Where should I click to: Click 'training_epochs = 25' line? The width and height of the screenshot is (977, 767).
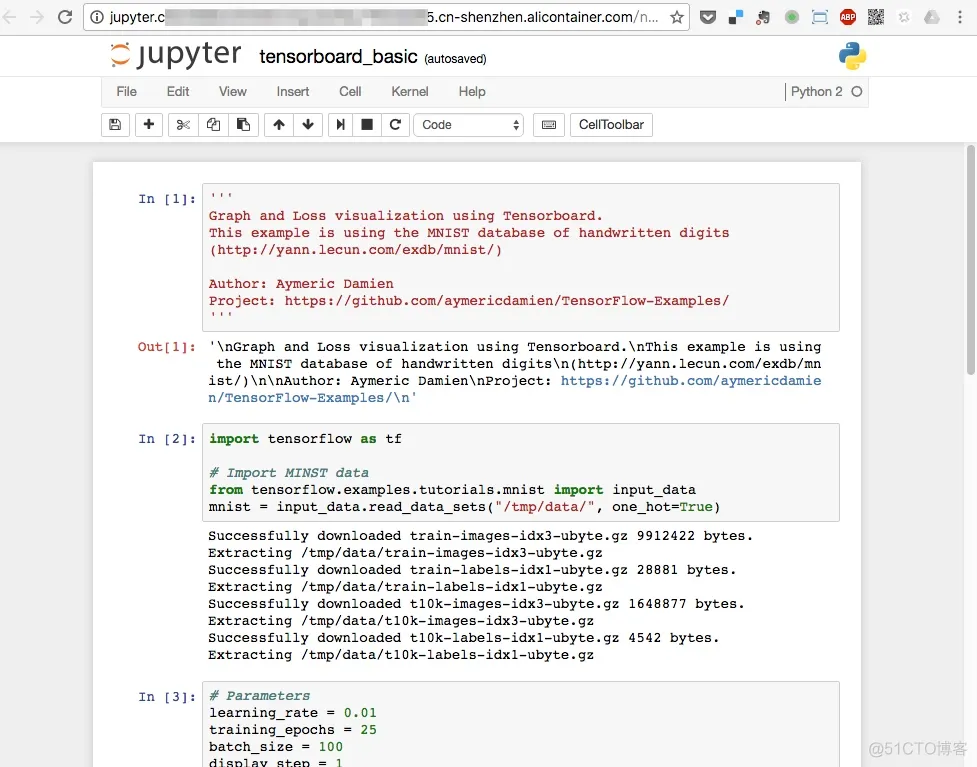point(293,730)
